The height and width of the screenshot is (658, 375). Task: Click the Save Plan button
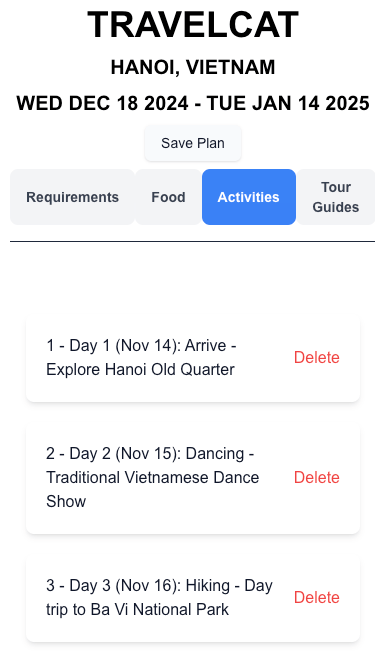tap(193, 143)
